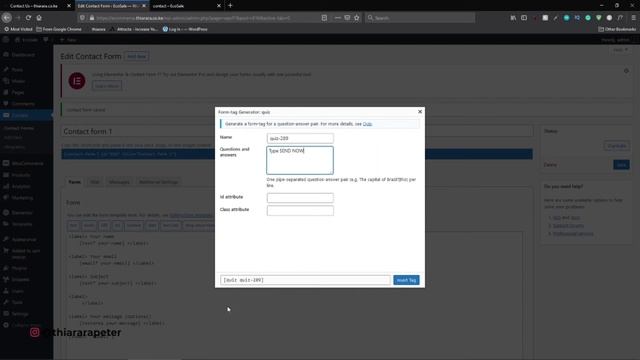This screenshot has height=360, width=640.
Task: Close the Contact Us browser tab
Action: [69, 6]
